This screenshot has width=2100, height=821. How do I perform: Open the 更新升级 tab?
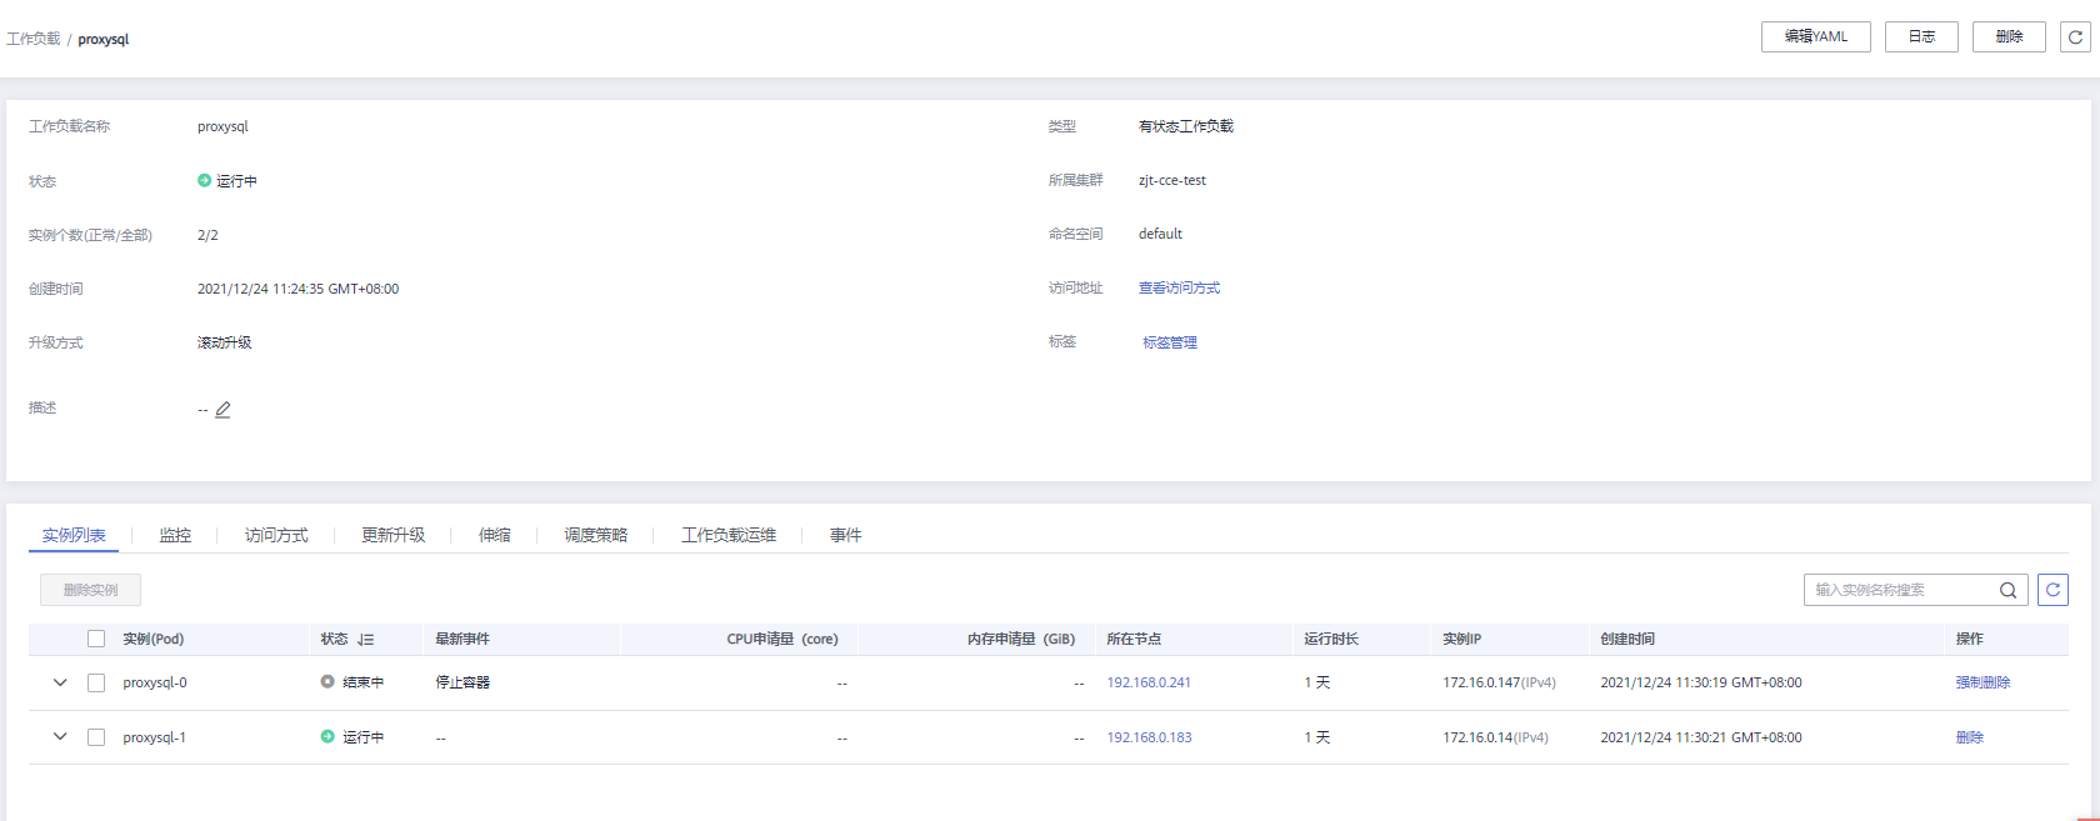[393, 535]
